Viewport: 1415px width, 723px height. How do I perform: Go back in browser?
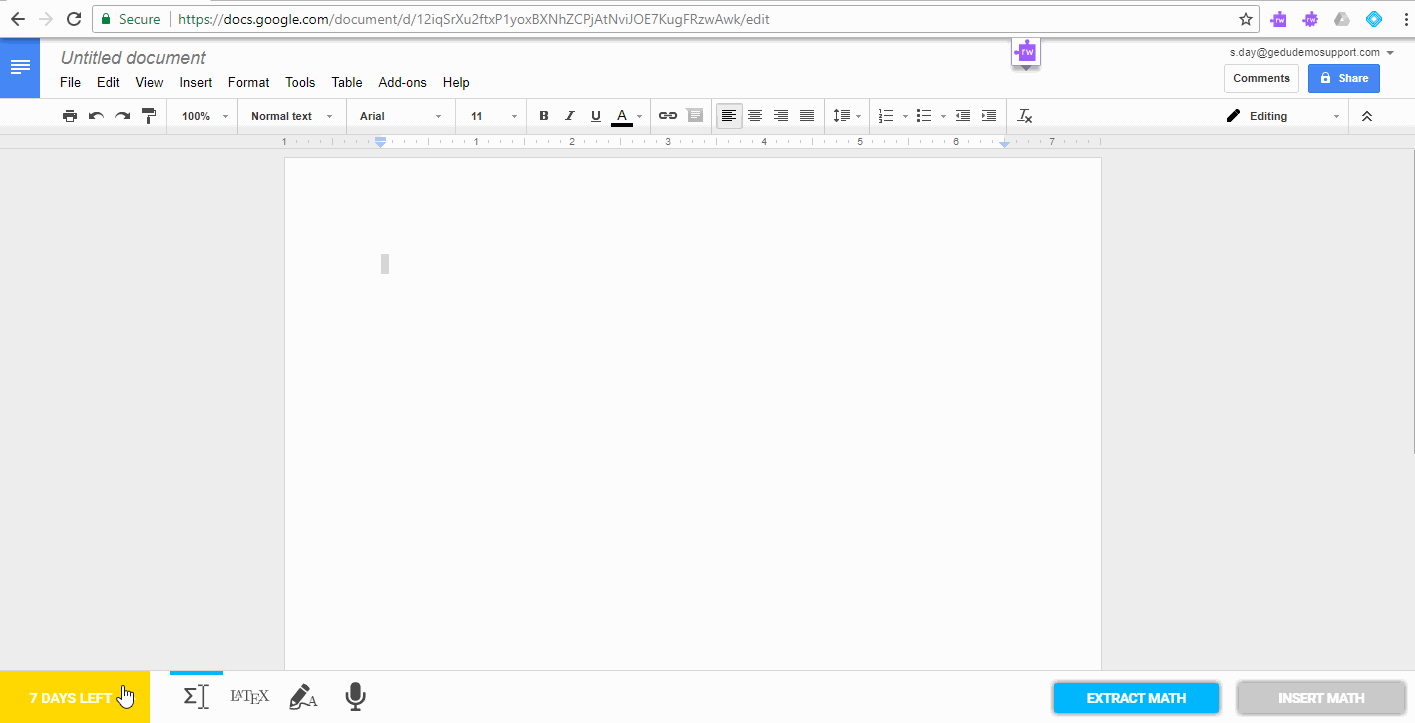[18, 19]
